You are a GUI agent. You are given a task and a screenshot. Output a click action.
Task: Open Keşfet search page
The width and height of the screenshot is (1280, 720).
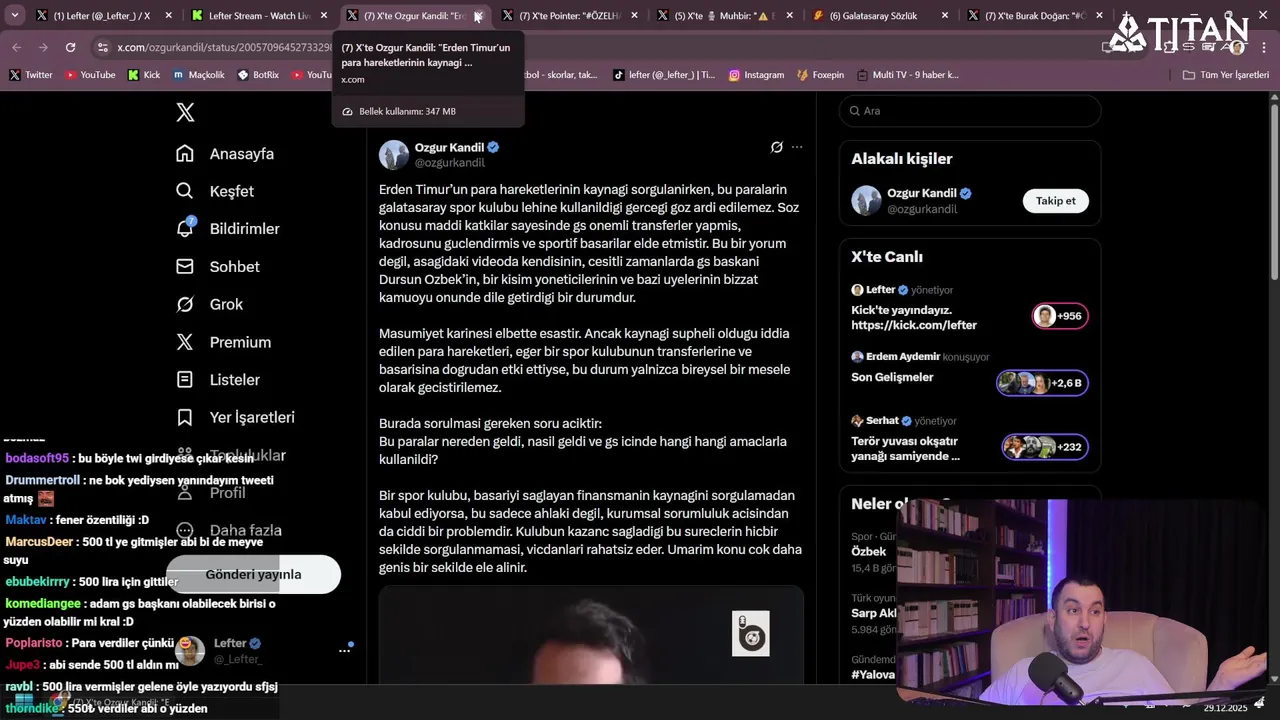point(215,191)
